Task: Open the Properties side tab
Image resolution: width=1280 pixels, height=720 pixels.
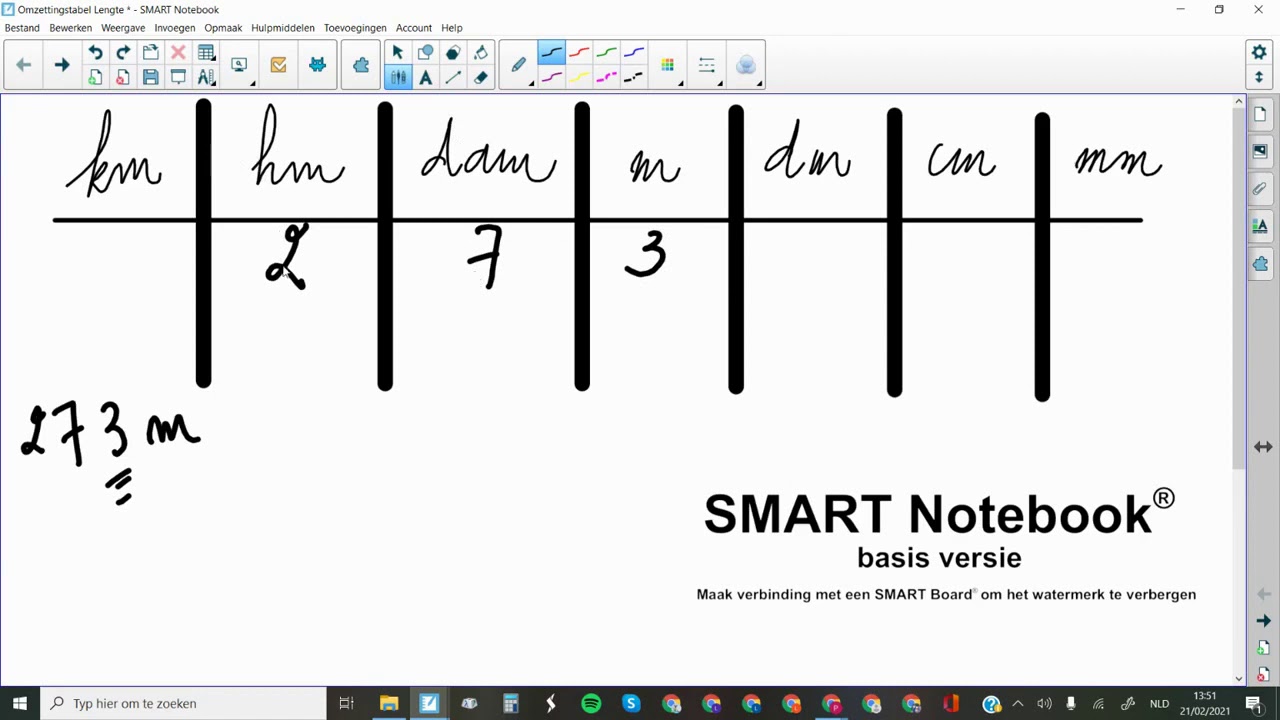Action: coord(1260,226)
